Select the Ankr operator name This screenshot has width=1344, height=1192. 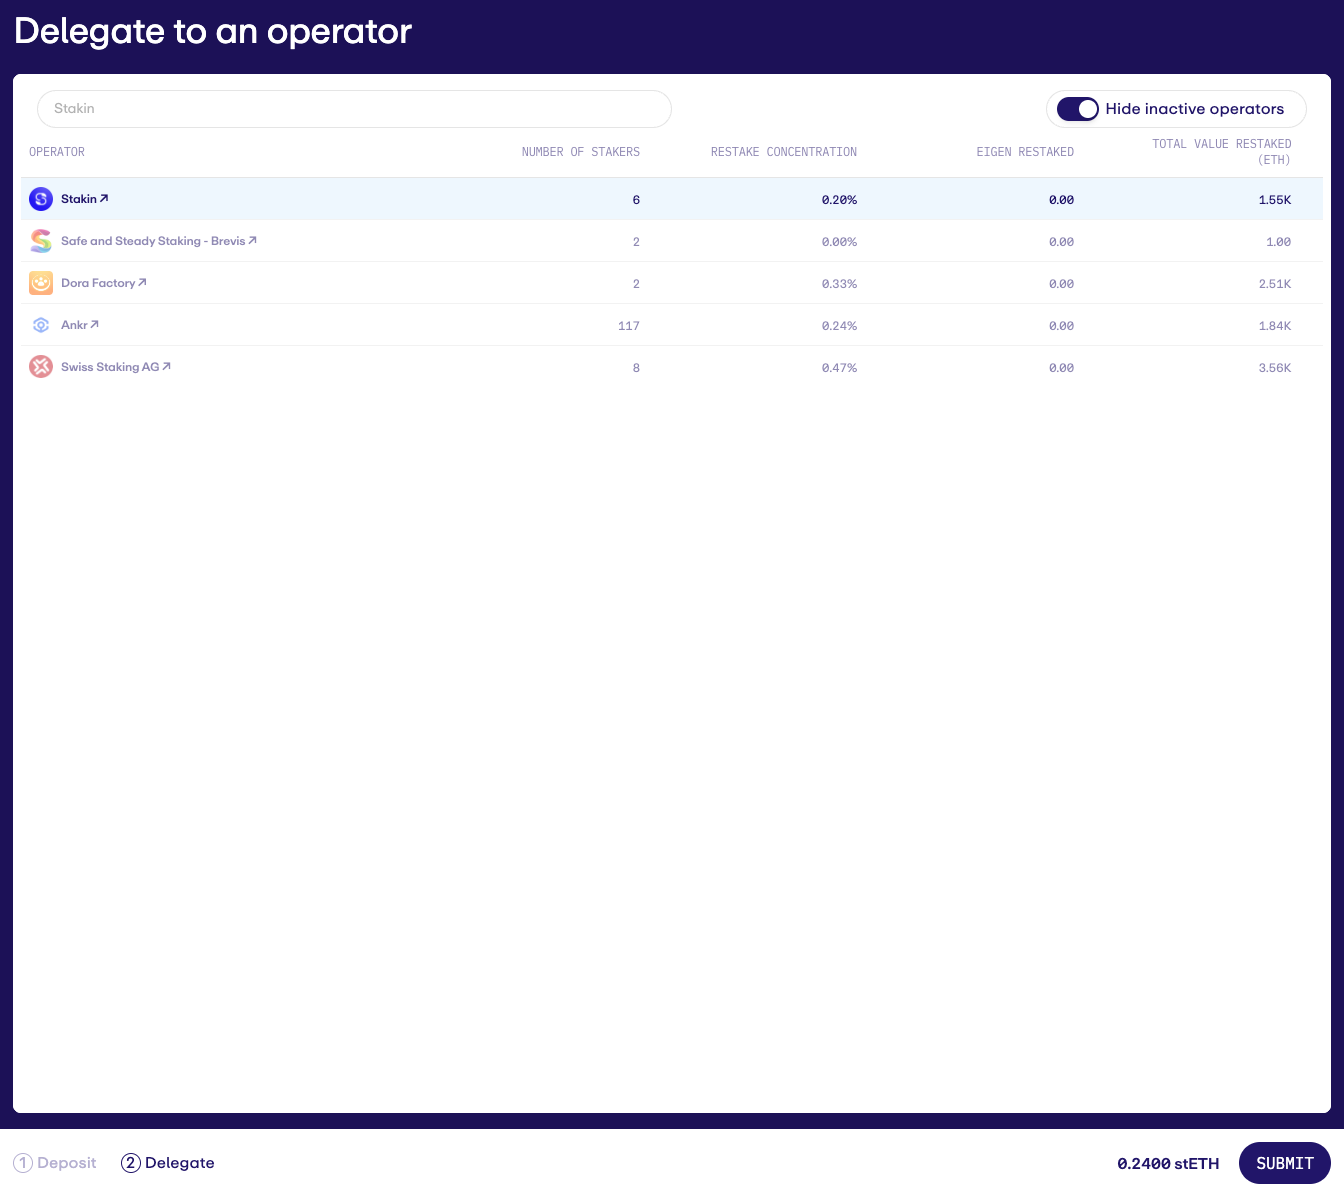[74, 325]
